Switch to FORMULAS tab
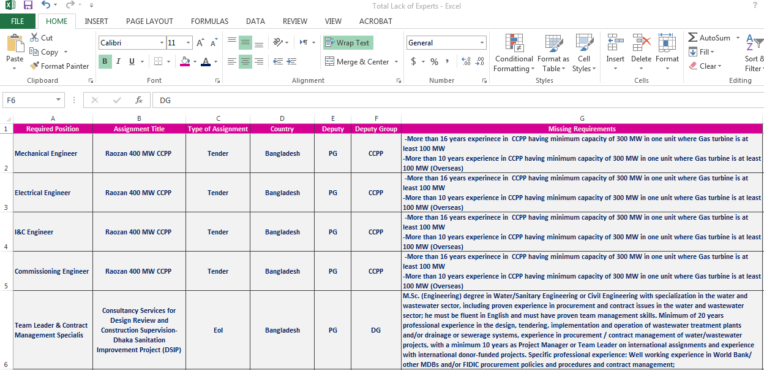This screenshot has width=764, height=370. pyautogui.click(x=210, y=21)
